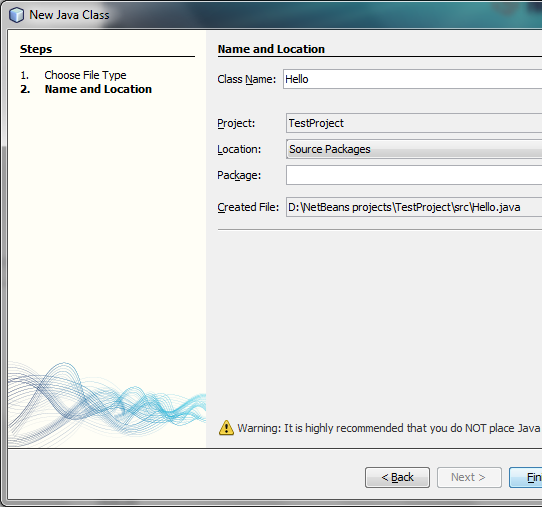Open the Location dropdown showing Source Packages
This screenshot has width=542, height=507.
[x=414, y=149]
